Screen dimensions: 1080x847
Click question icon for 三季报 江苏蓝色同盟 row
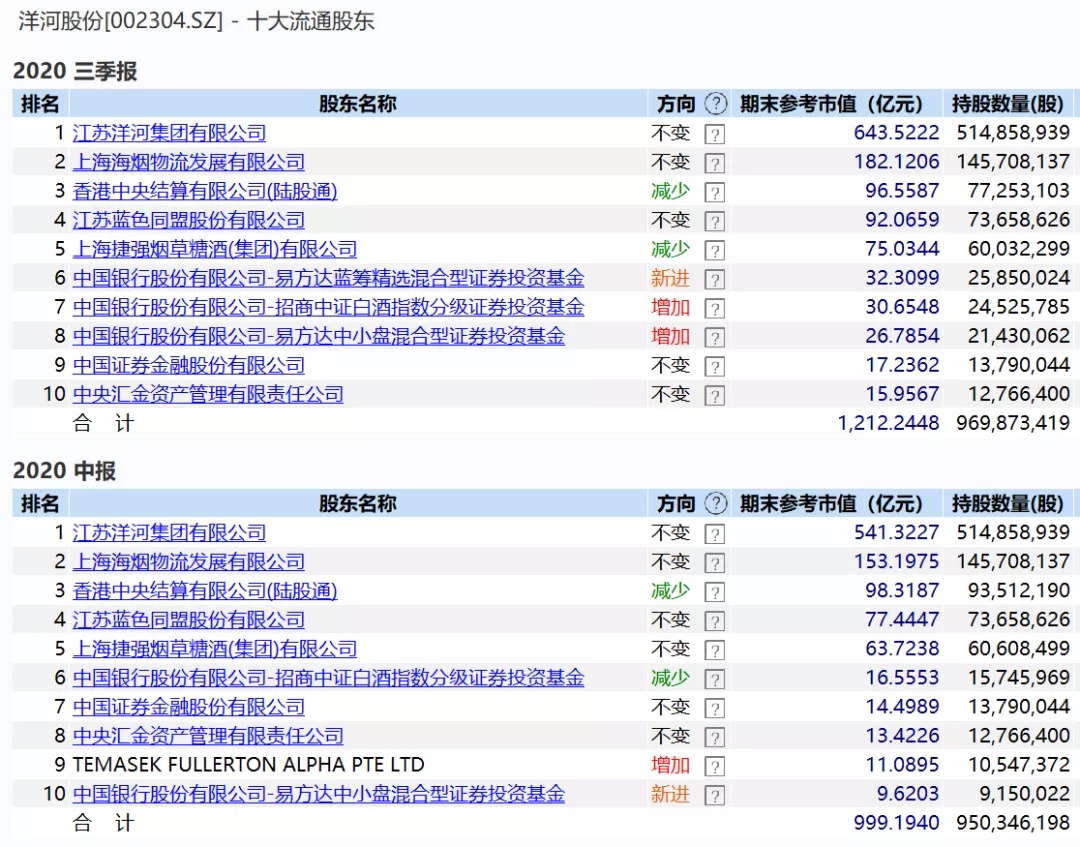714,221
